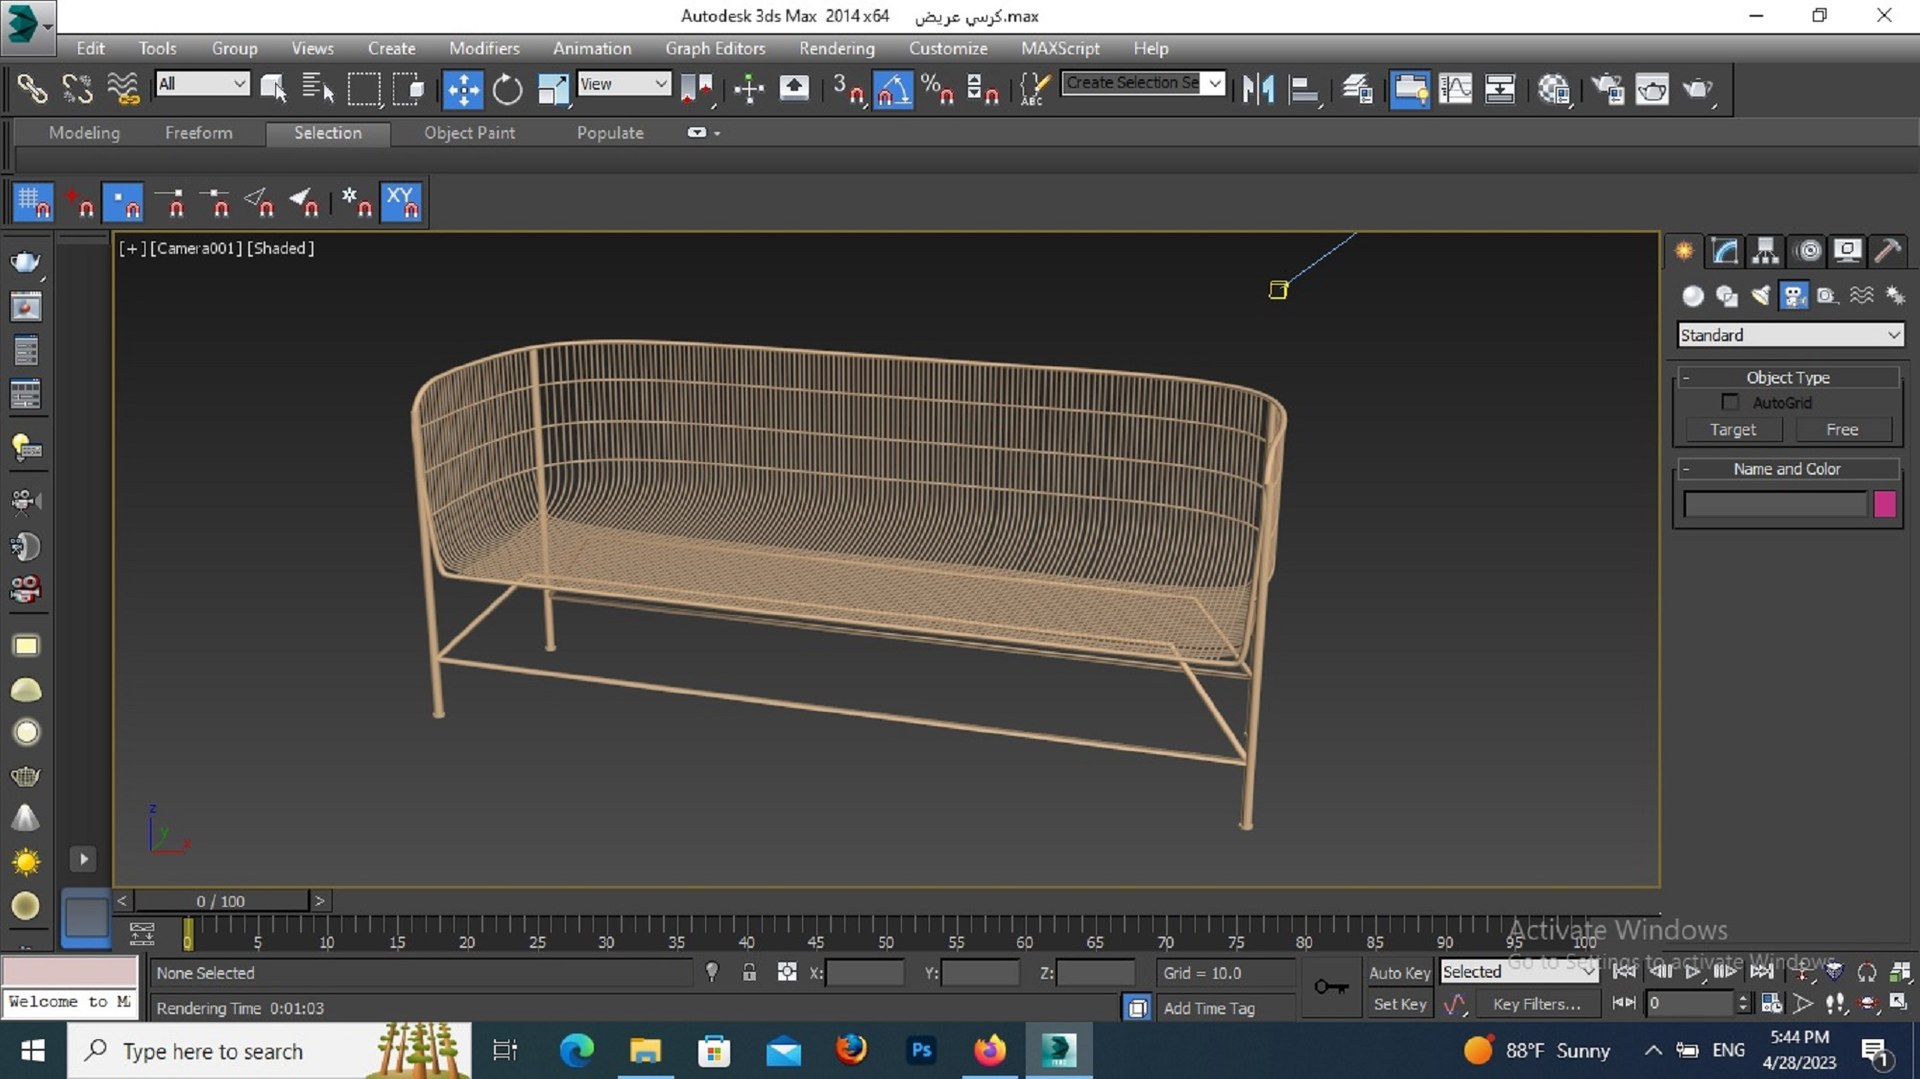Open the Motion command panel tab
The height and width of the screenshot is (1079, 1920).
[1808, 251]
